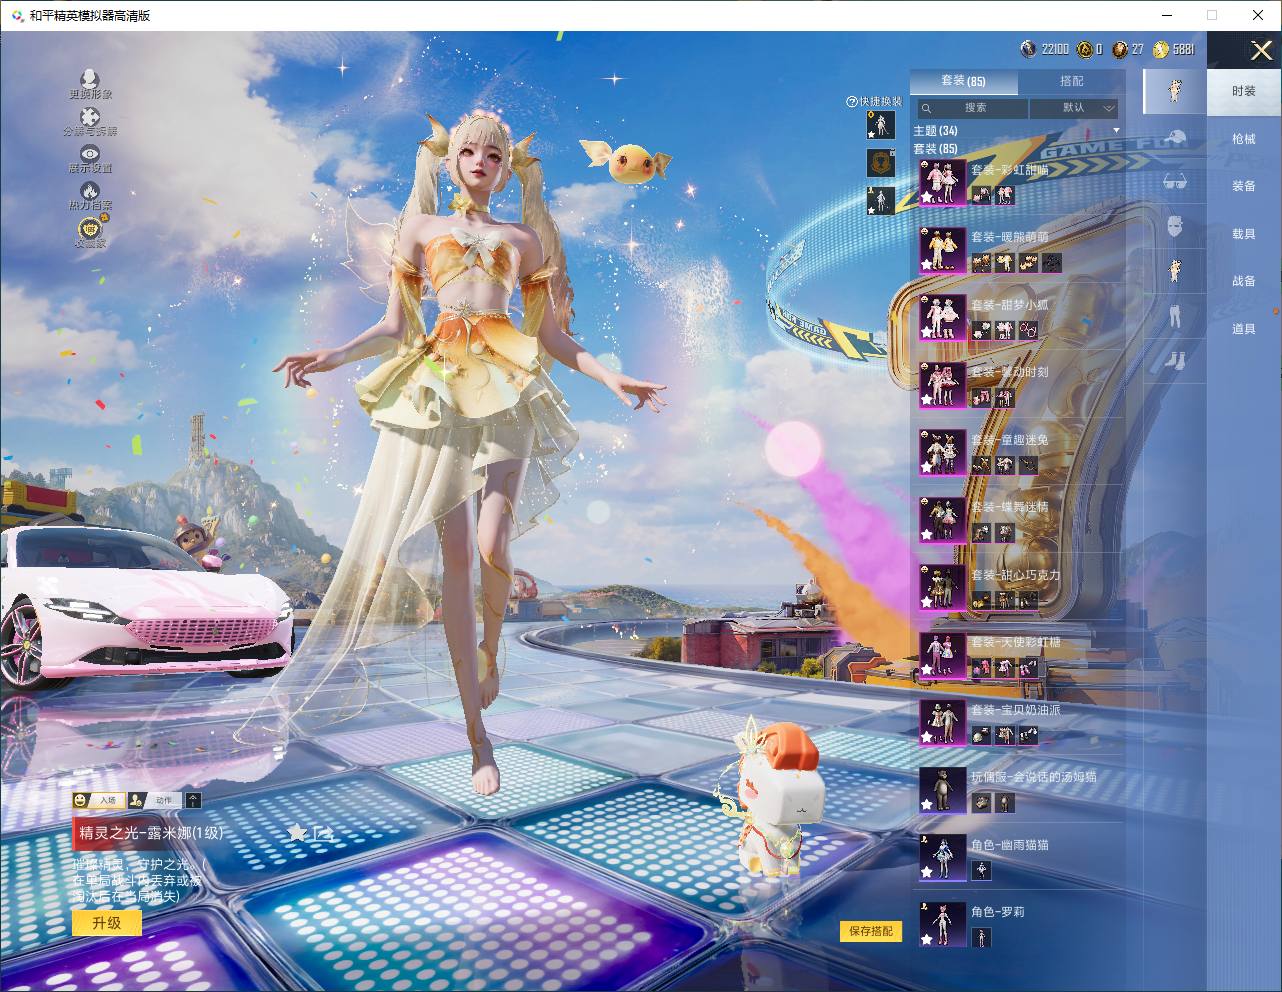Click the 精灵之光-露米娜(1级) title

tap(152, 833)
